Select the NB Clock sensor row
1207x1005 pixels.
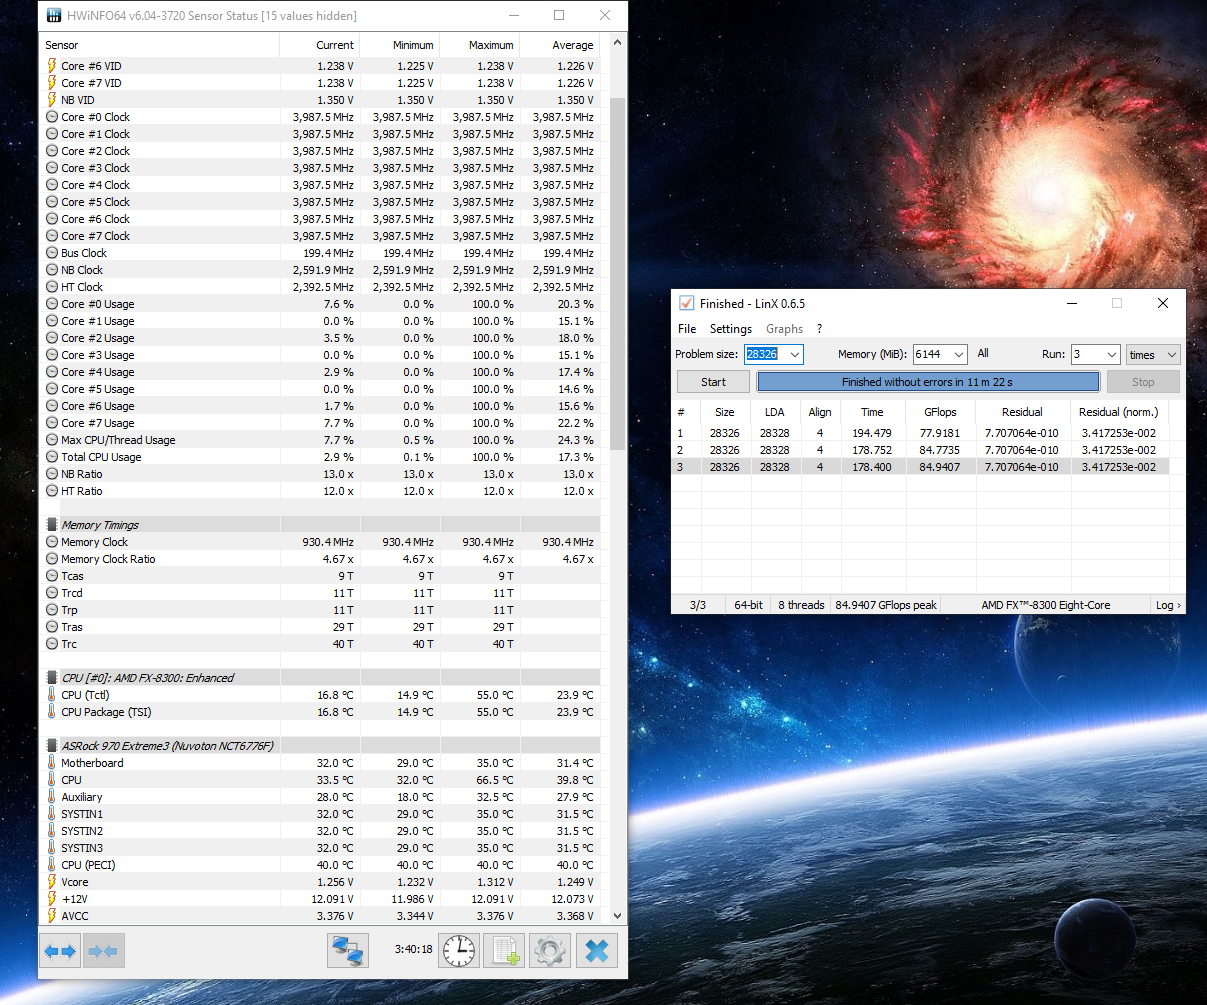point(321,270)
